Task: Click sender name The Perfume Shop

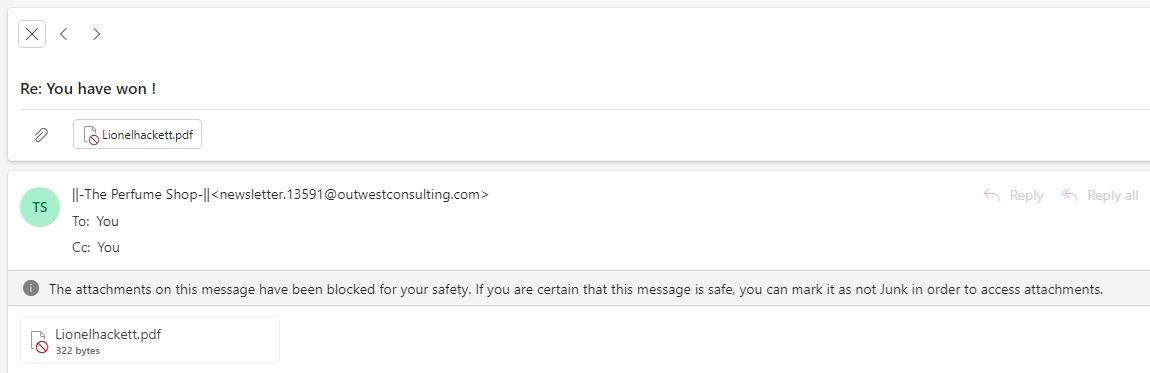Action: coord(141,195)
